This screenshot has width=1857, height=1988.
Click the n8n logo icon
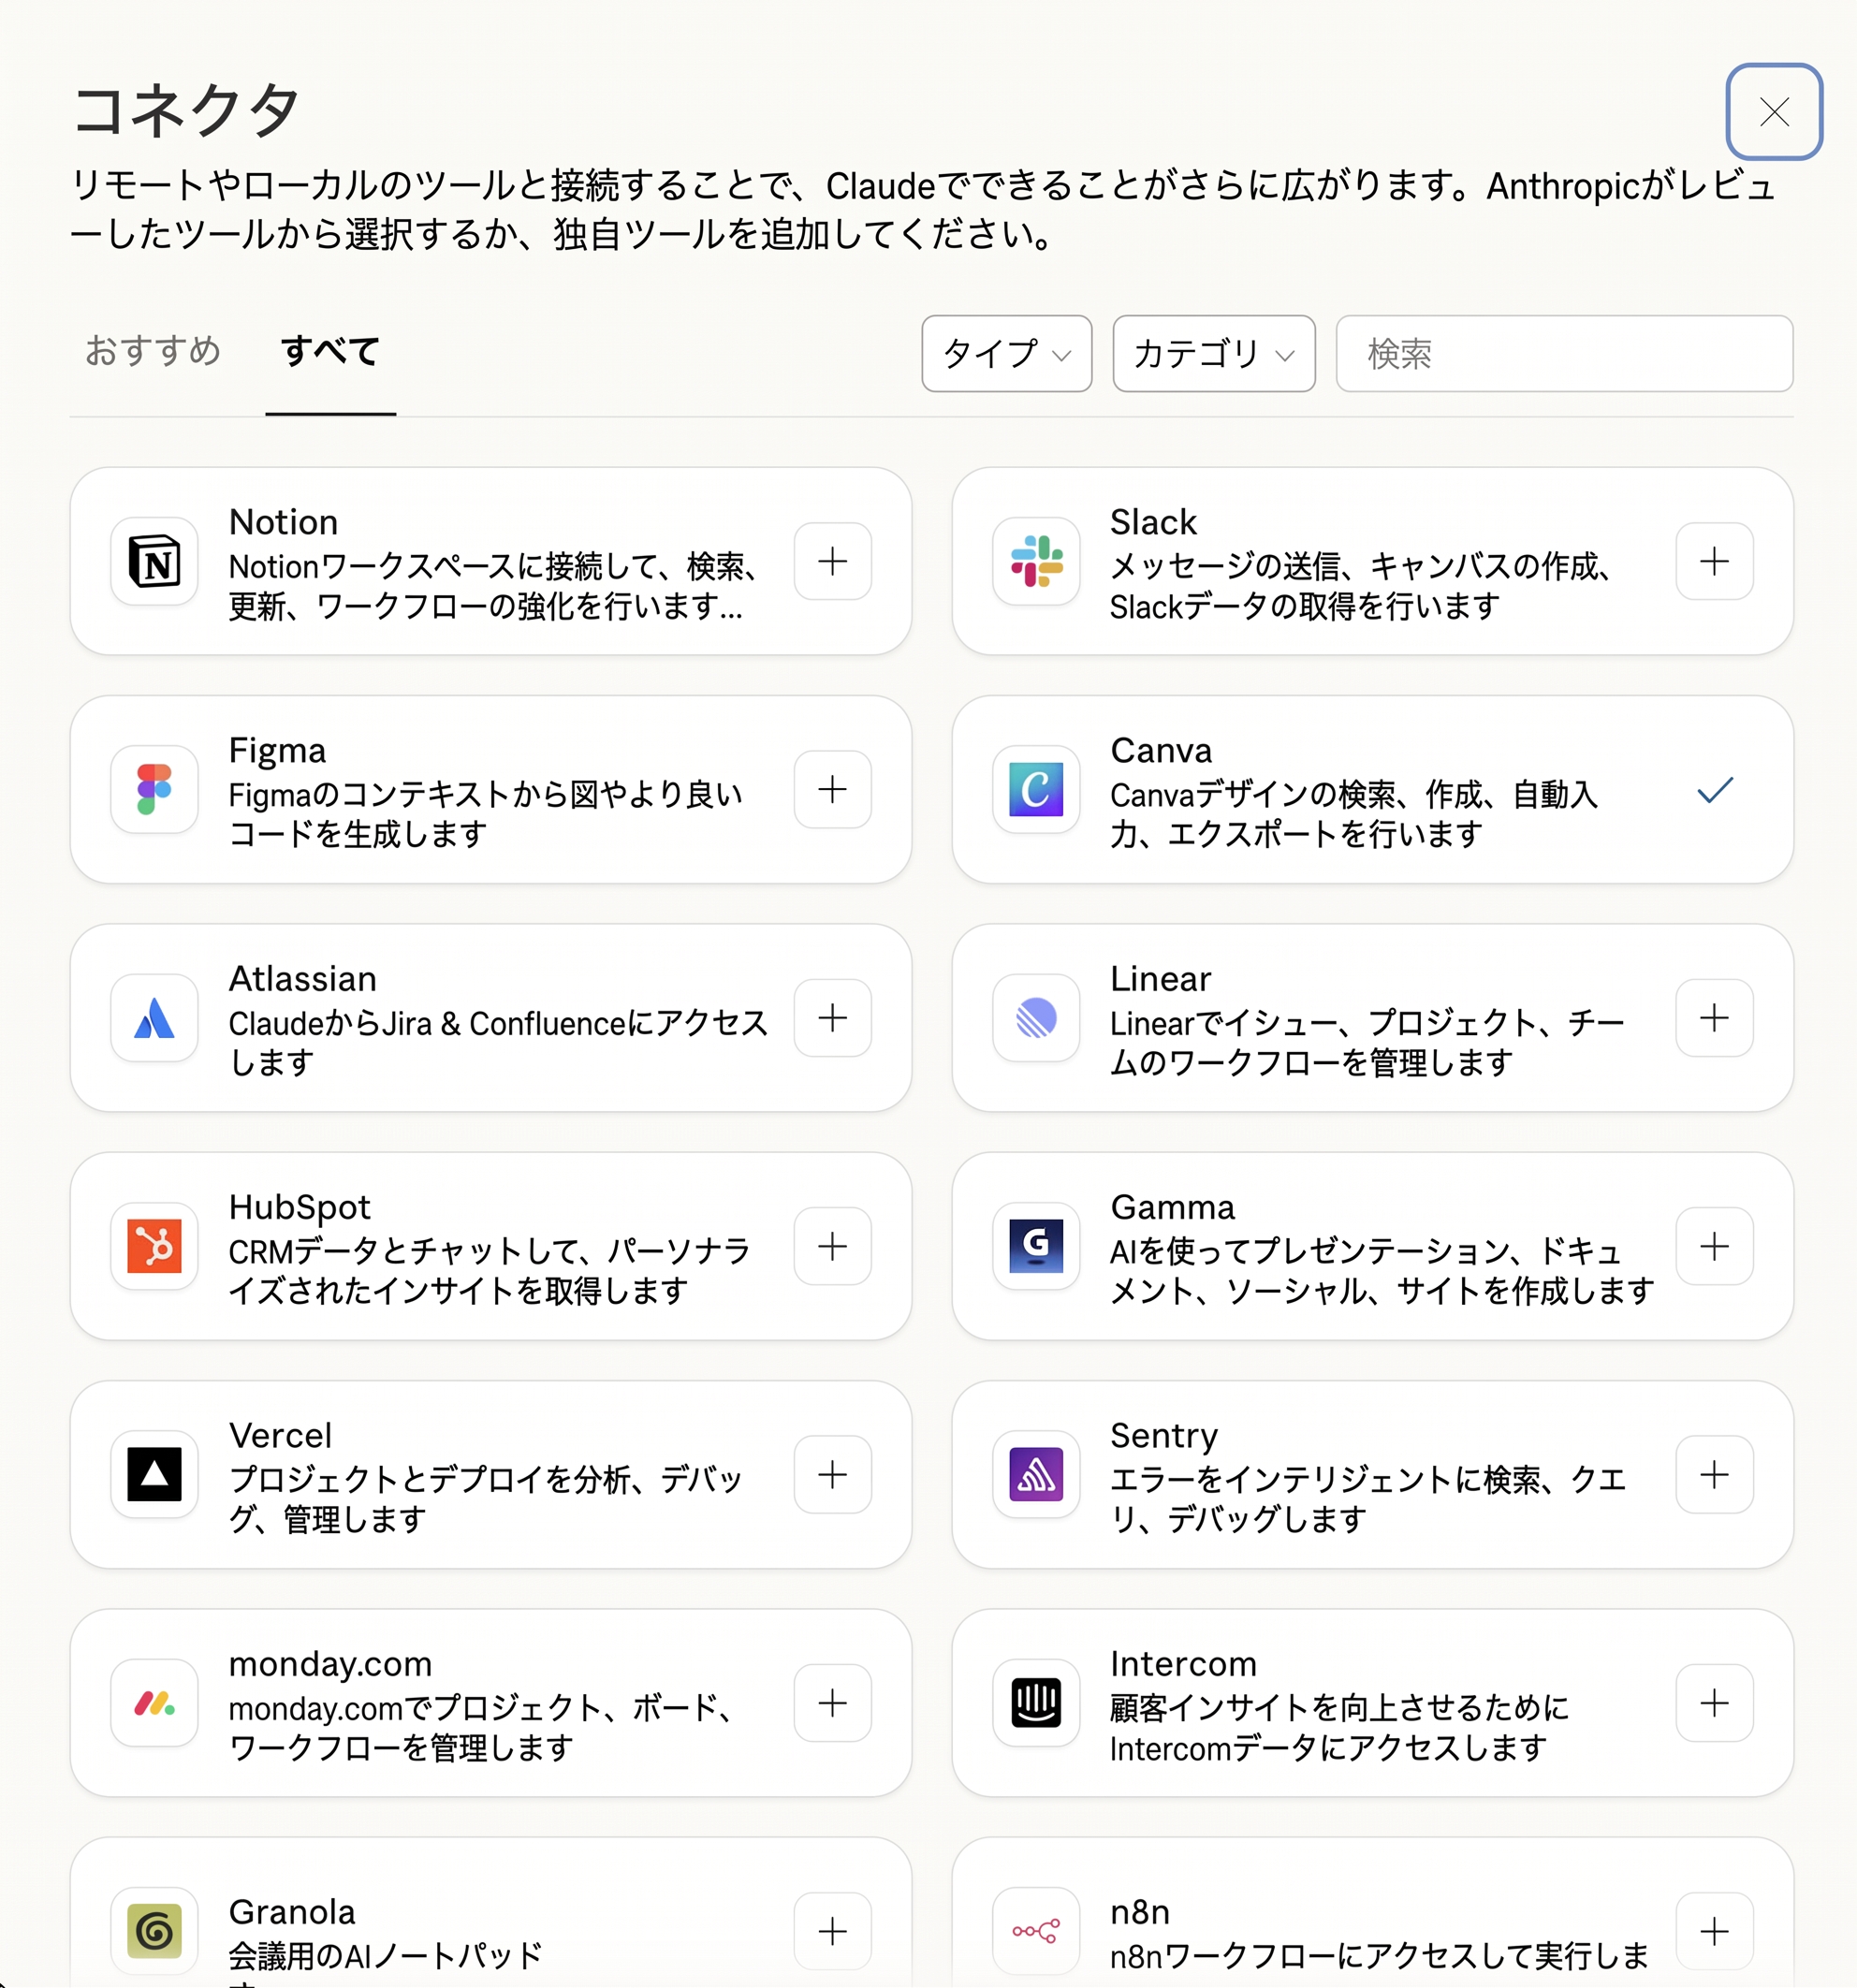coord(1036,1931)
